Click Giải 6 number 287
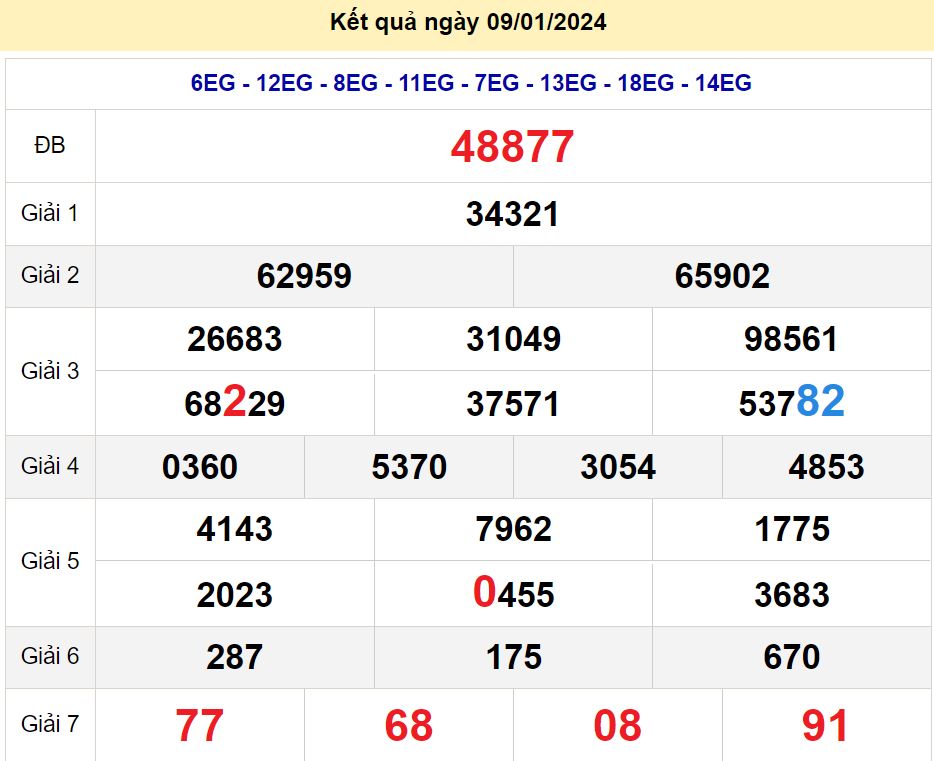934x761 pixels. pyautogui.click(x=235, y=657)
